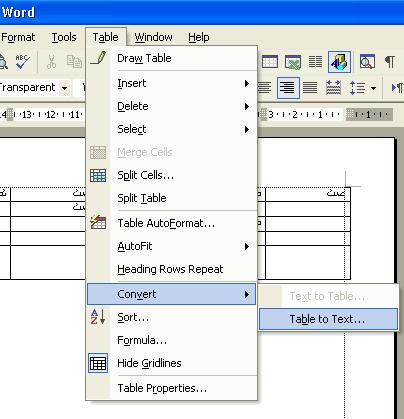Viewport: 404px width, 419px height.
Task: Choose Draw Table from menu
Action: (x=171, y=58)
